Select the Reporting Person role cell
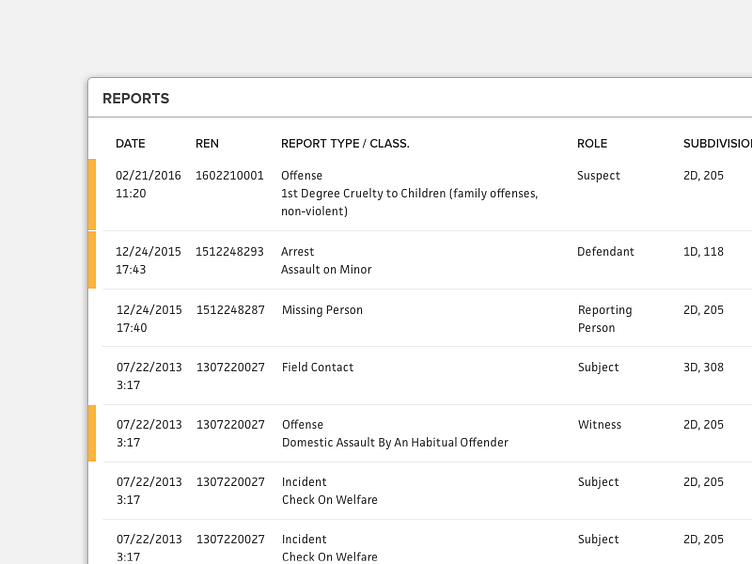This screenshot has height=564, width=752. point(605,319)
